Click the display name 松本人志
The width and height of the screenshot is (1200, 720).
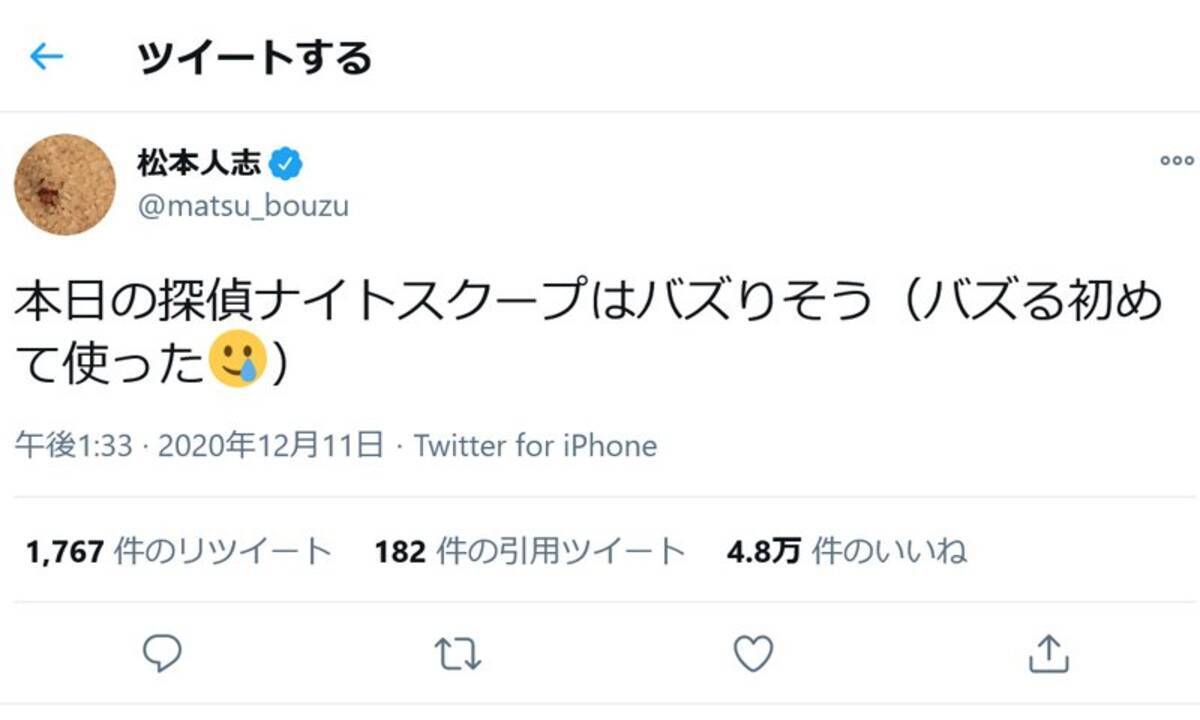(199, 162)
